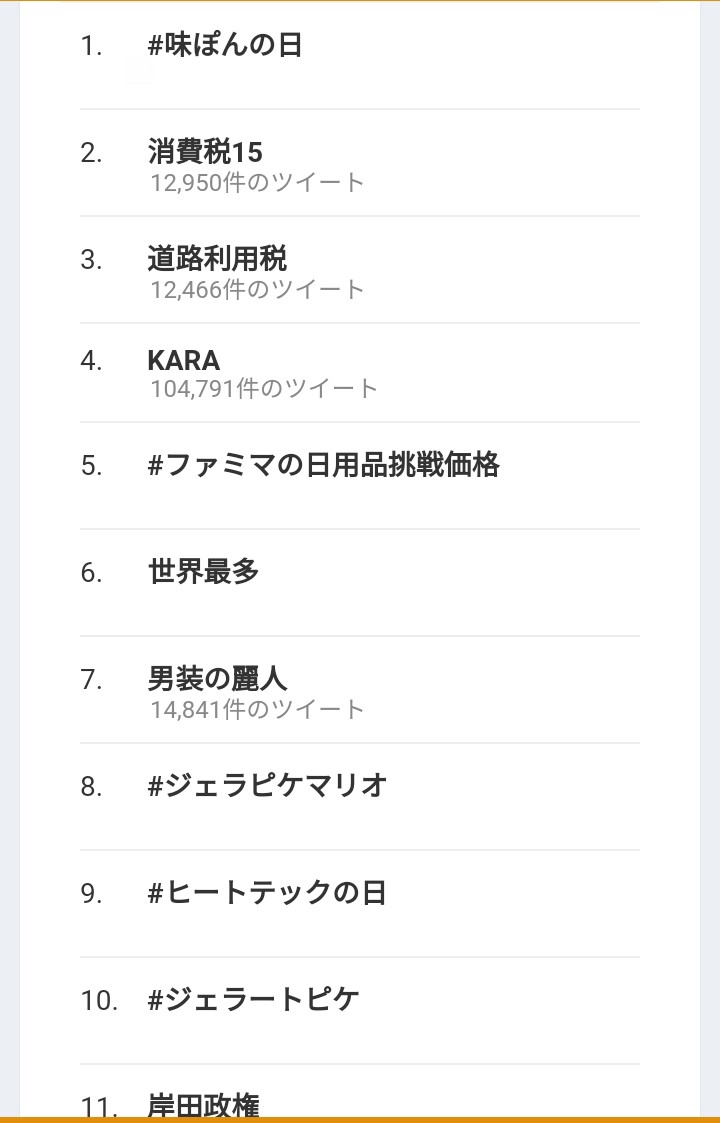Open the #ヒートテックの日 hashtag

pos(266,893)
